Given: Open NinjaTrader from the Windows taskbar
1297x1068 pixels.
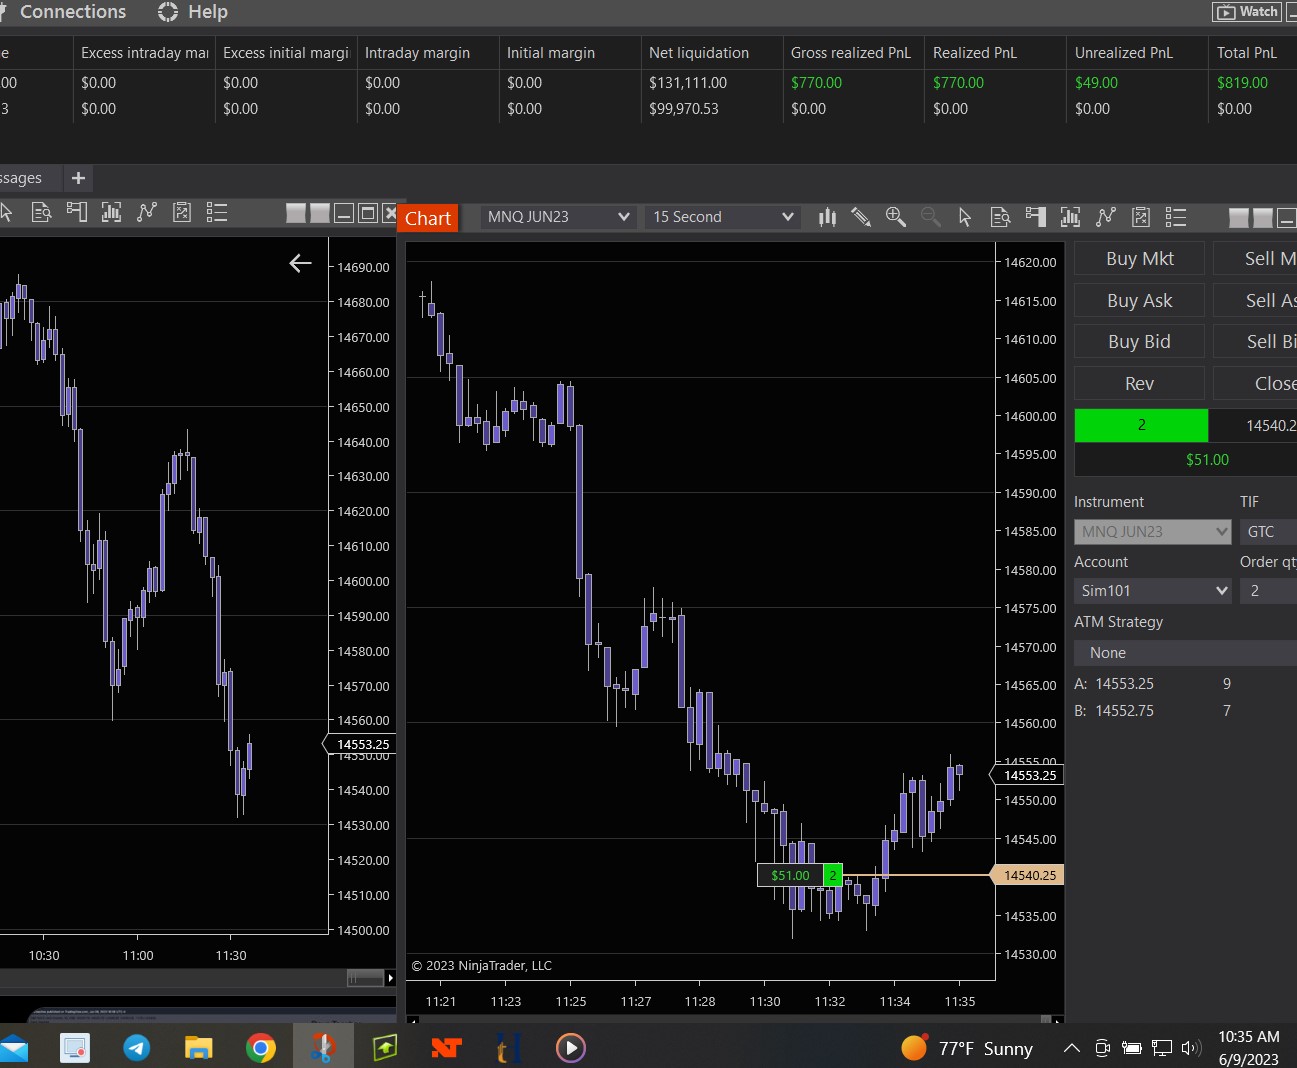Looking at the screenshot, I should pos(446,1047).
